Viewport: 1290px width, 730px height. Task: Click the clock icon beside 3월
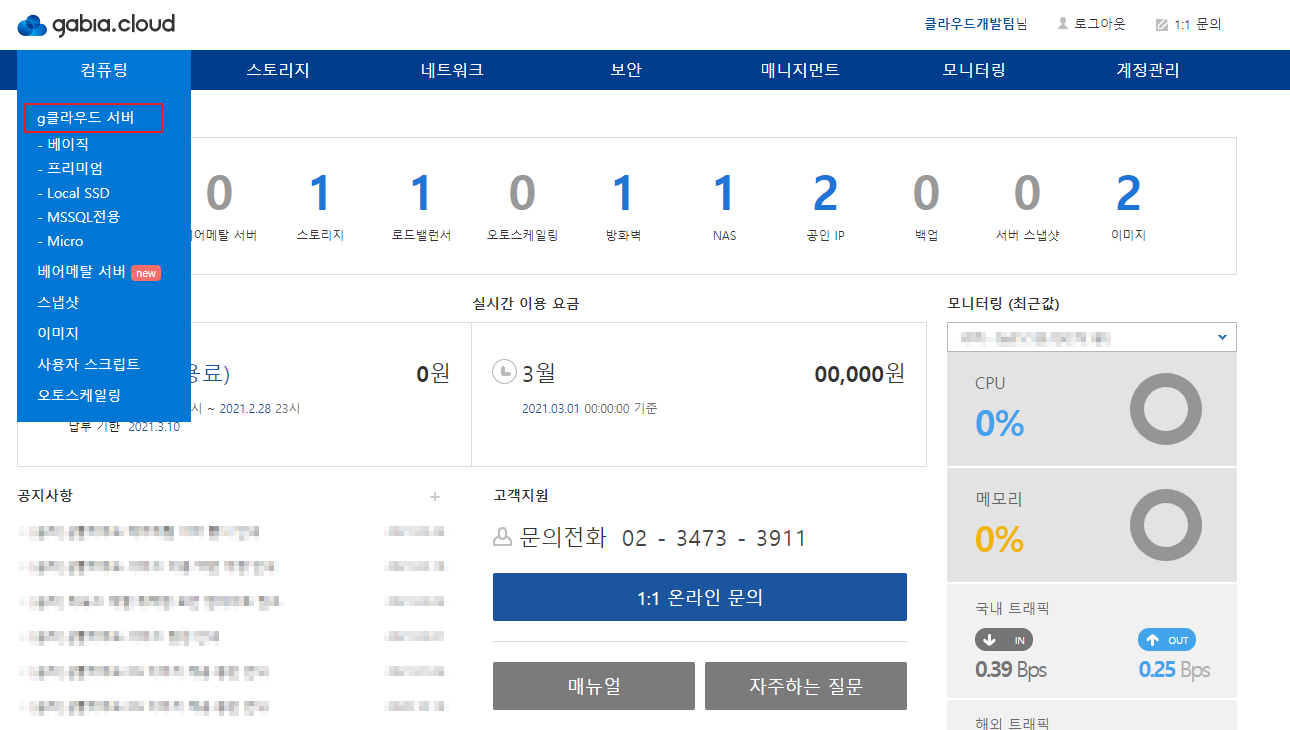click(x=504, y=372)
